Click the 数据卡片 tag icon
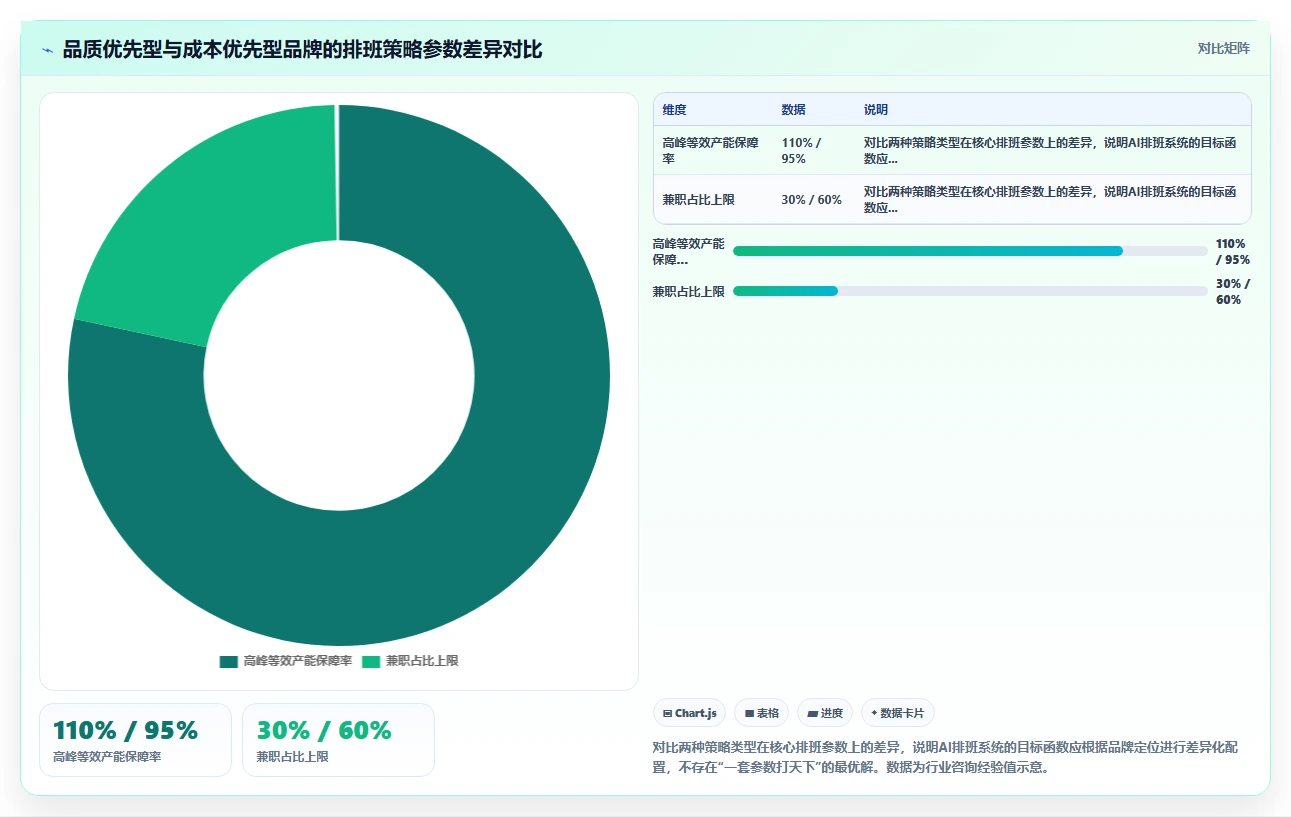Image resolution: width=1291 pixels, height=817 pixels. coord(874,714)
